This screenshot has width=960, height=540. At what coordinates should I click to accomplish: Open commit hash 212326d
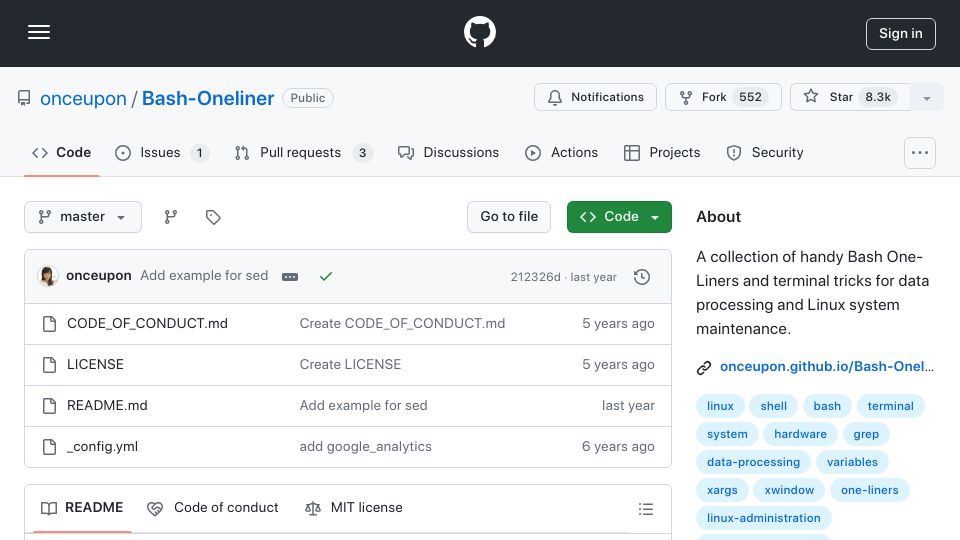click(x=535, y=277)
